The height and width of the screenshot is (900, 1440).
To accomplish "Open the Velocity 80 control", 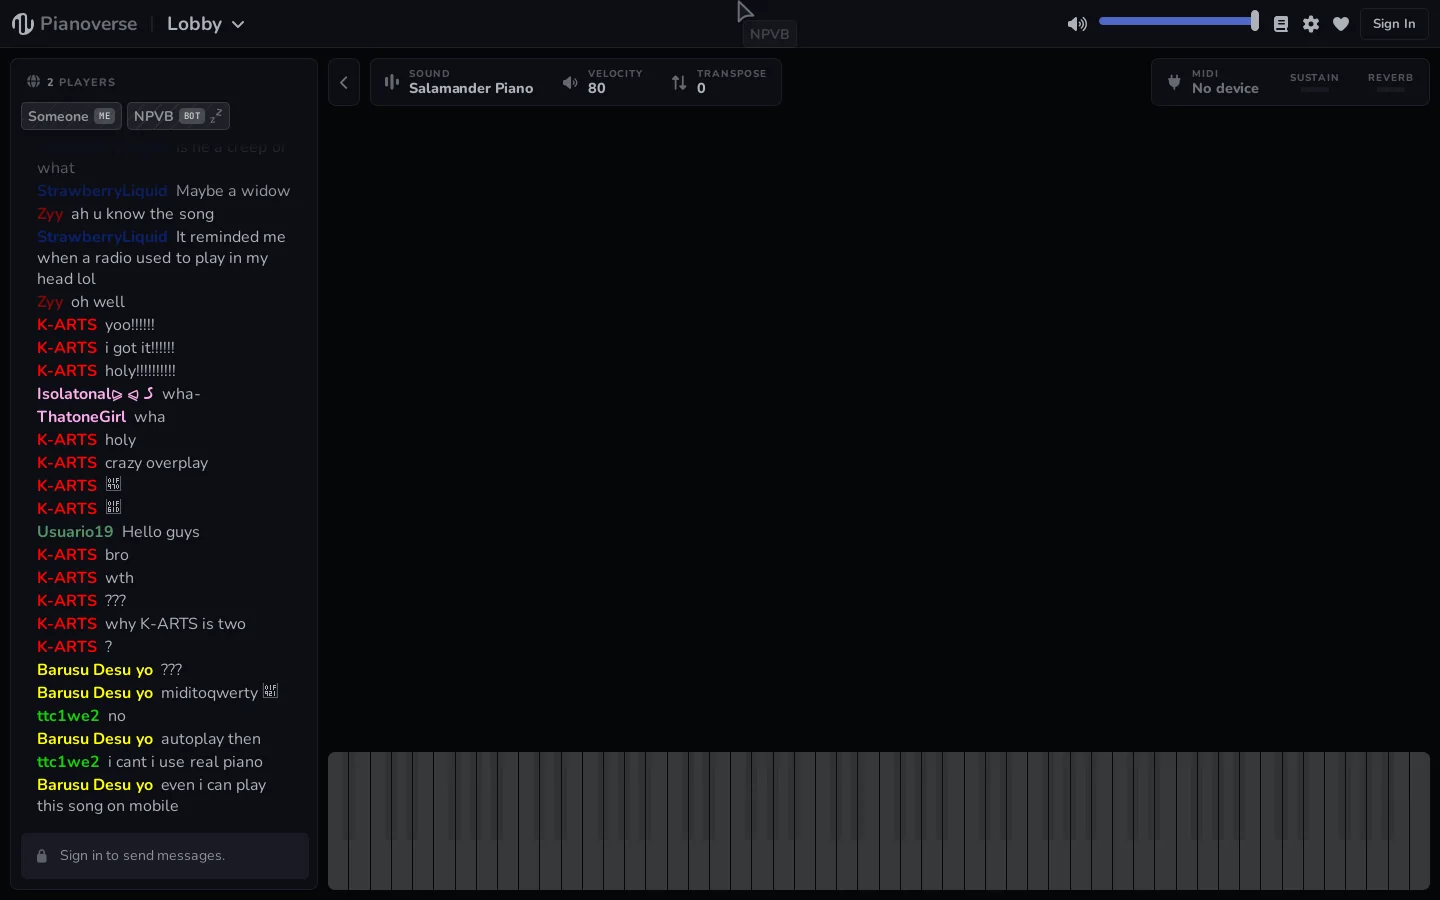I will [602, 82].
